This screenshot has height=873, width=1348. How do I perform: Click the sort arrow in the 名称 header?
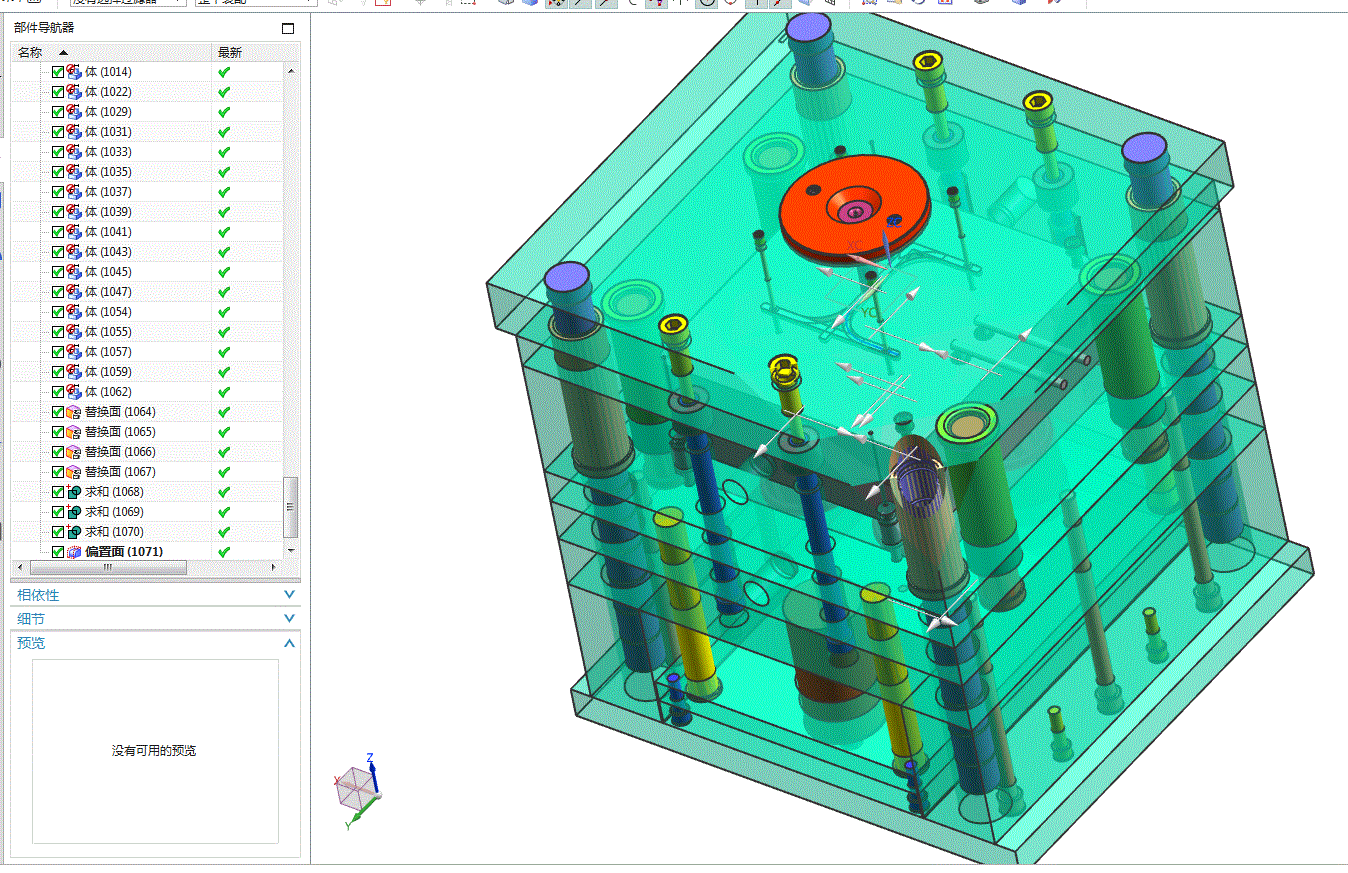[x=64, y=52]
